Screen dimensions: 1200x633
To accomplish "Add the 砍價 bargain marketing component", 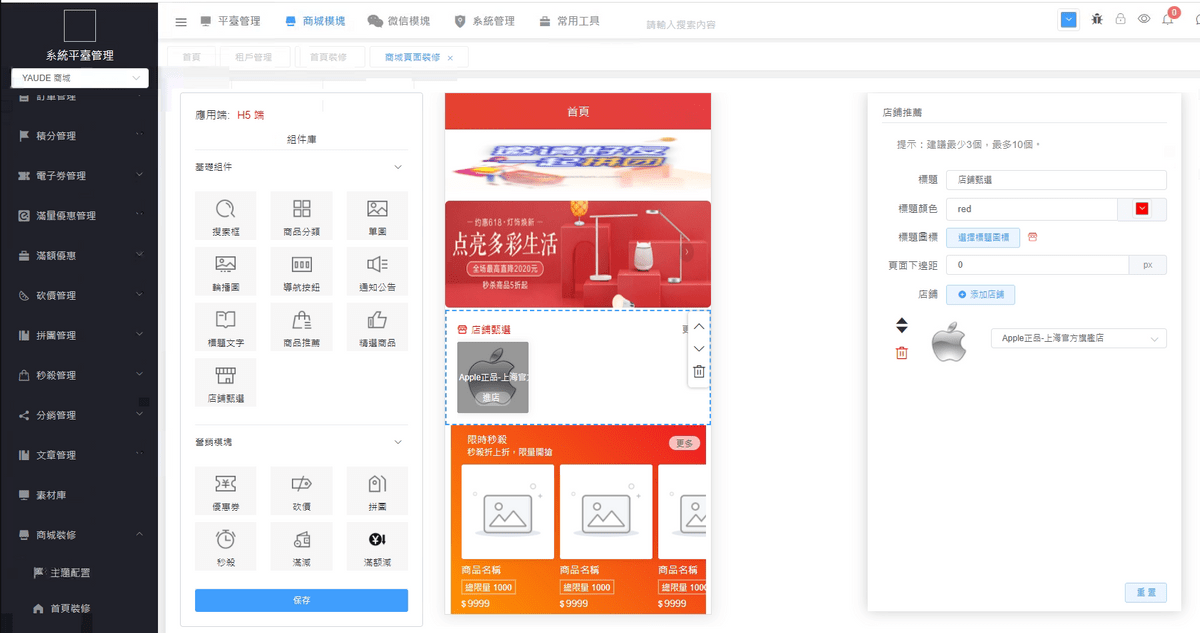I will click(x=301, y=491).
